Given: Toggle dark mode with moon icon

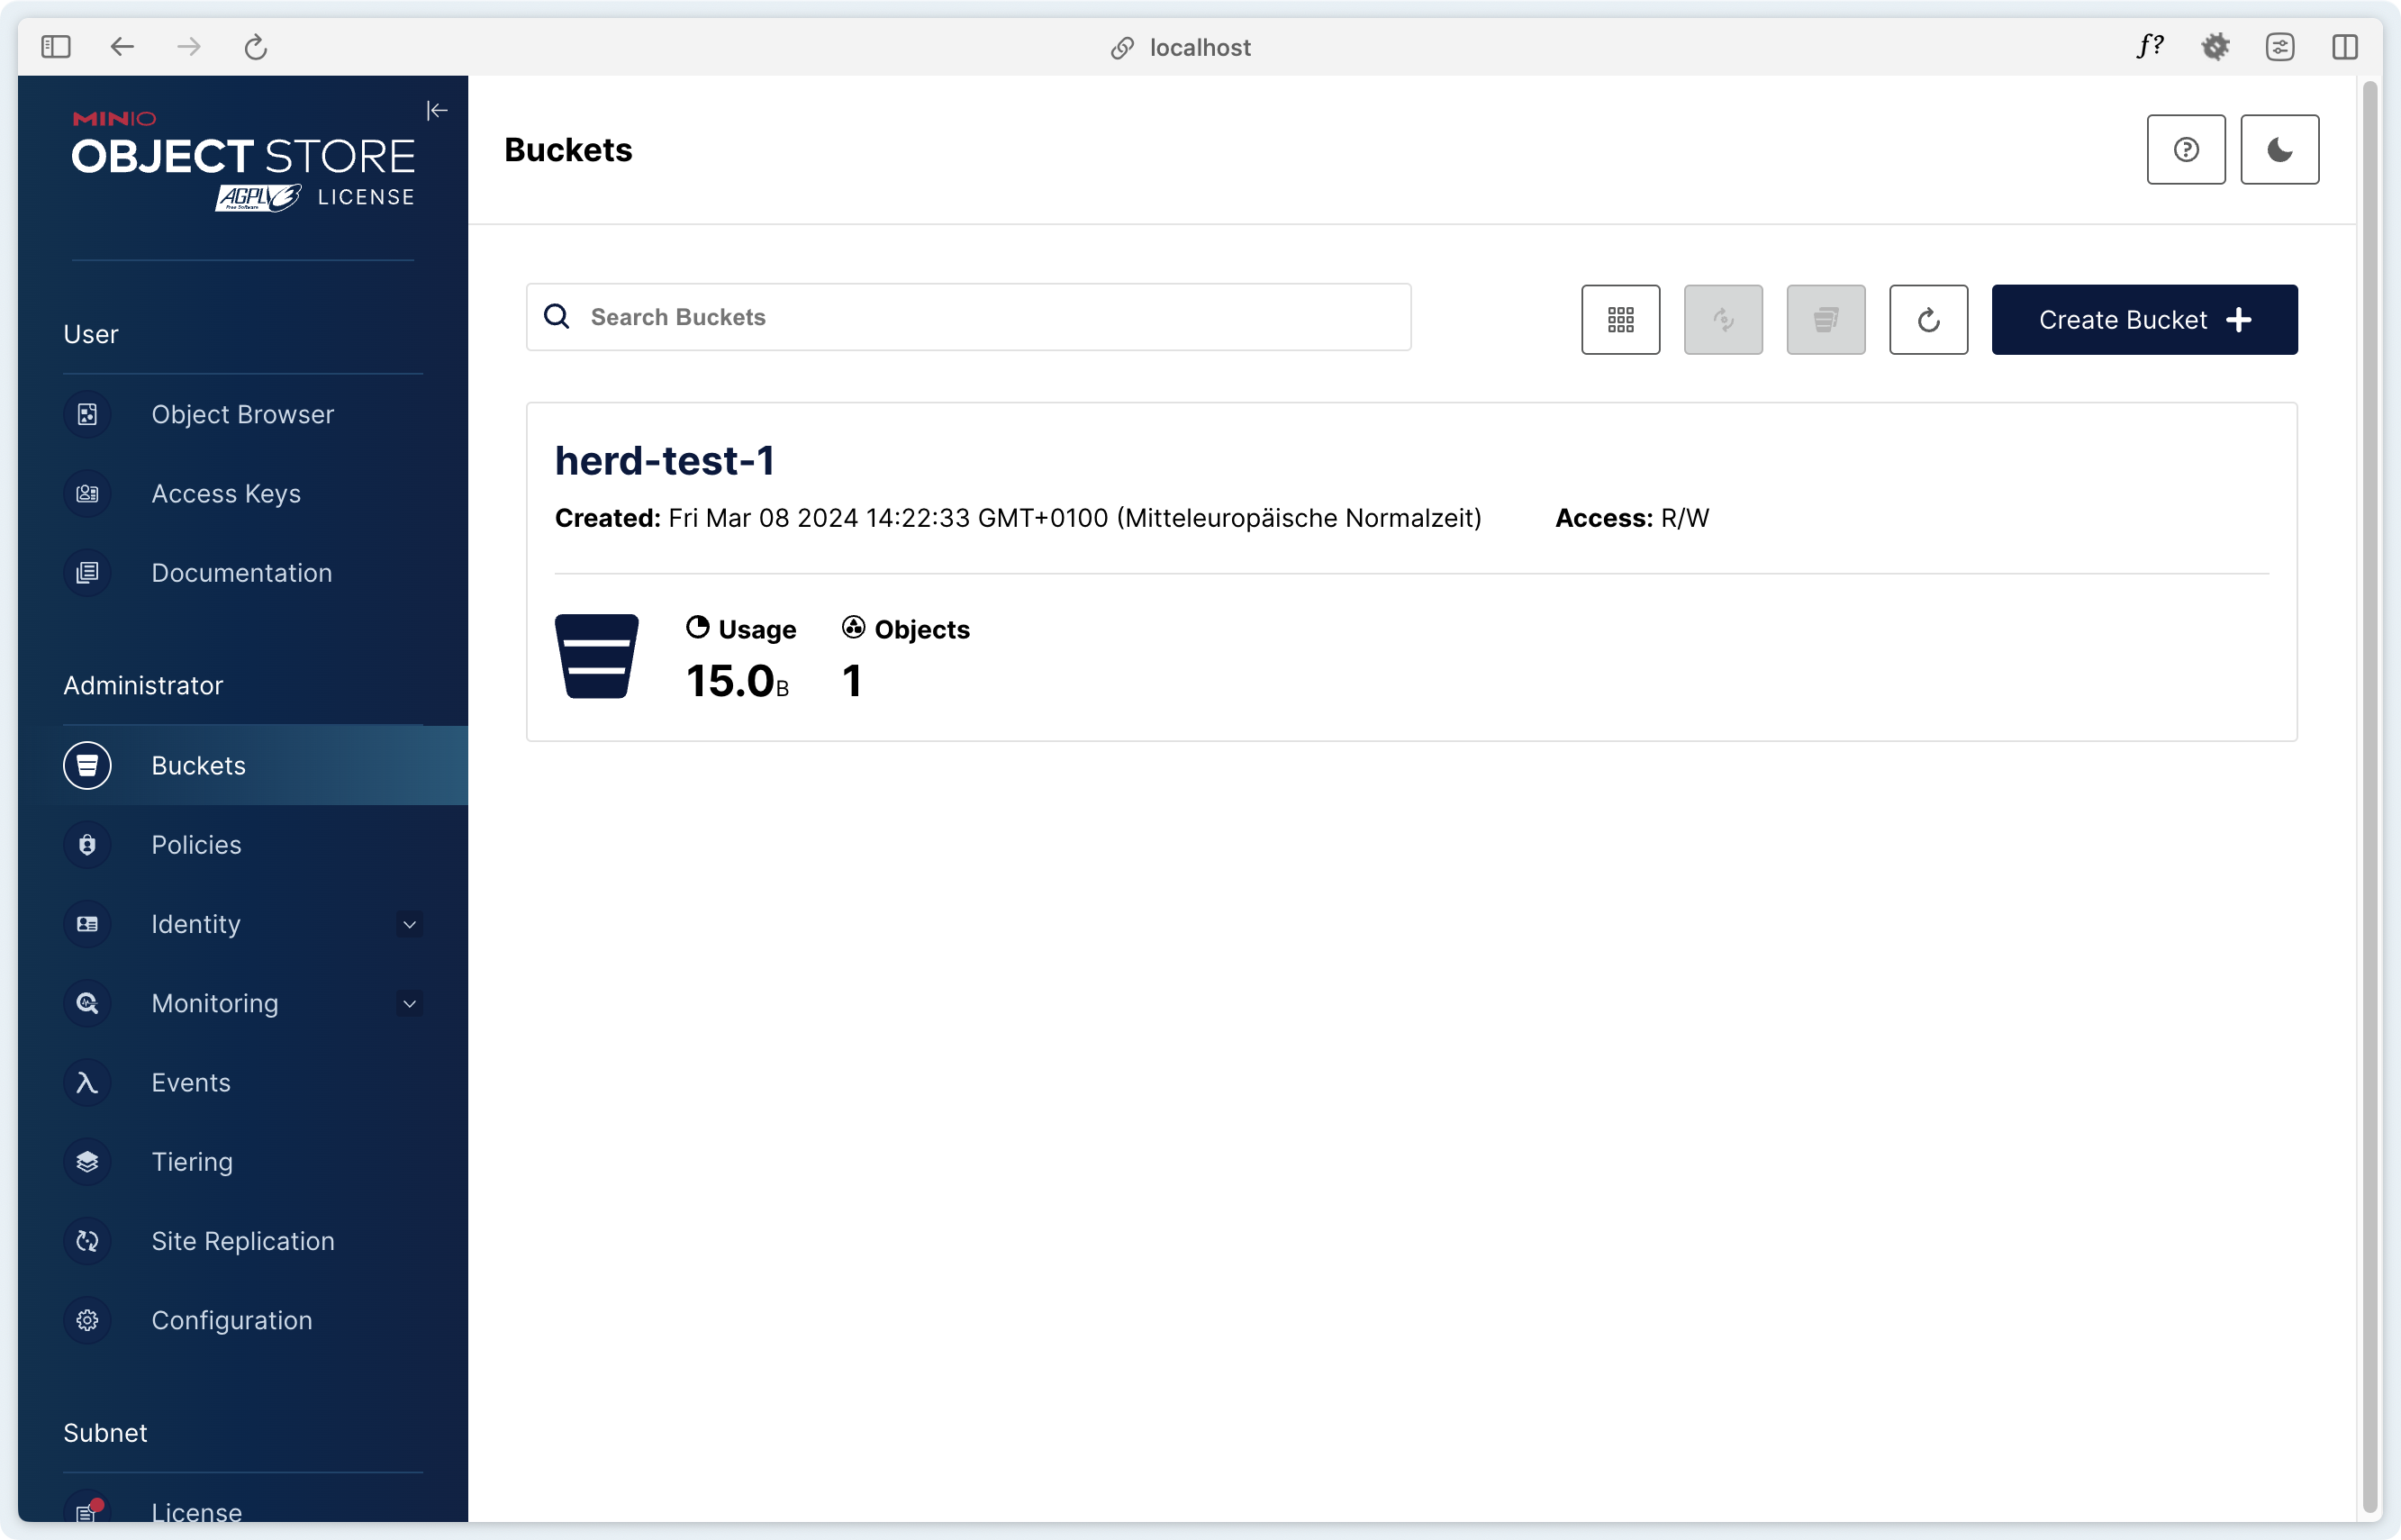Looking at the screenshot, I should coord(2279,149).
